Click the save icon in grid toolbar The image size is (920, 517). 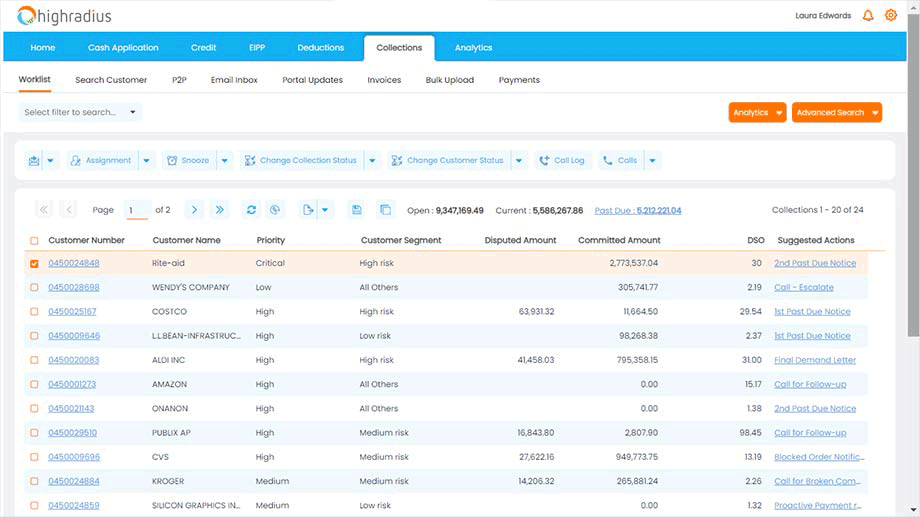point(355,210)
